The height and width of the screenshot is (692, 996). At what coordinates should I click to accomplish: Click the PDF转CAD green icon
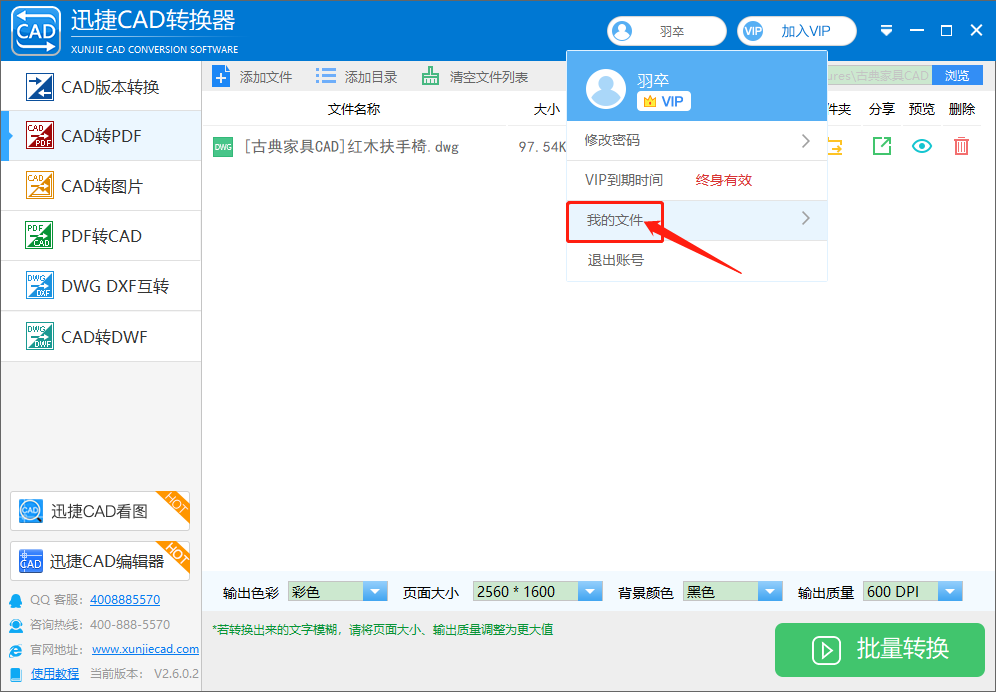(x=39, y=236)
